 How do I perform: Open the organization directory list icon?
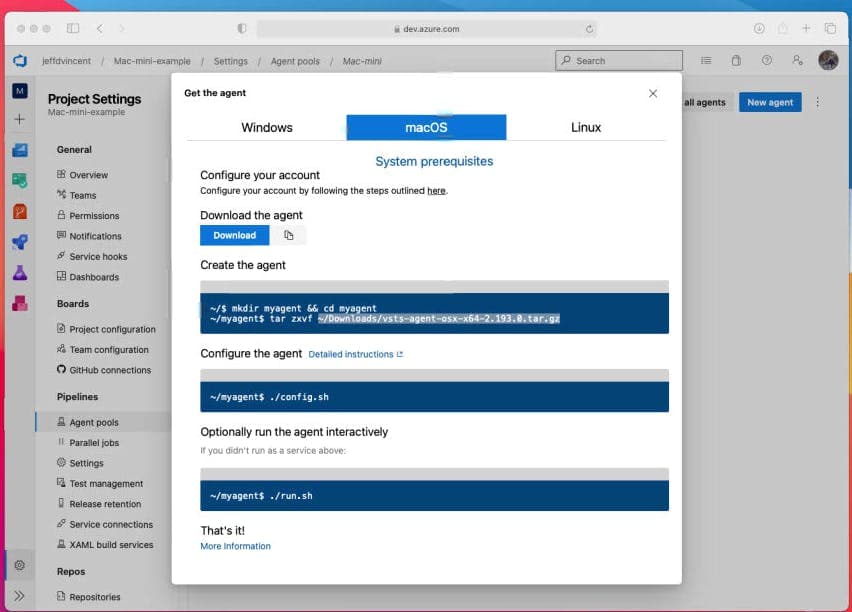[x=708, y=61]
